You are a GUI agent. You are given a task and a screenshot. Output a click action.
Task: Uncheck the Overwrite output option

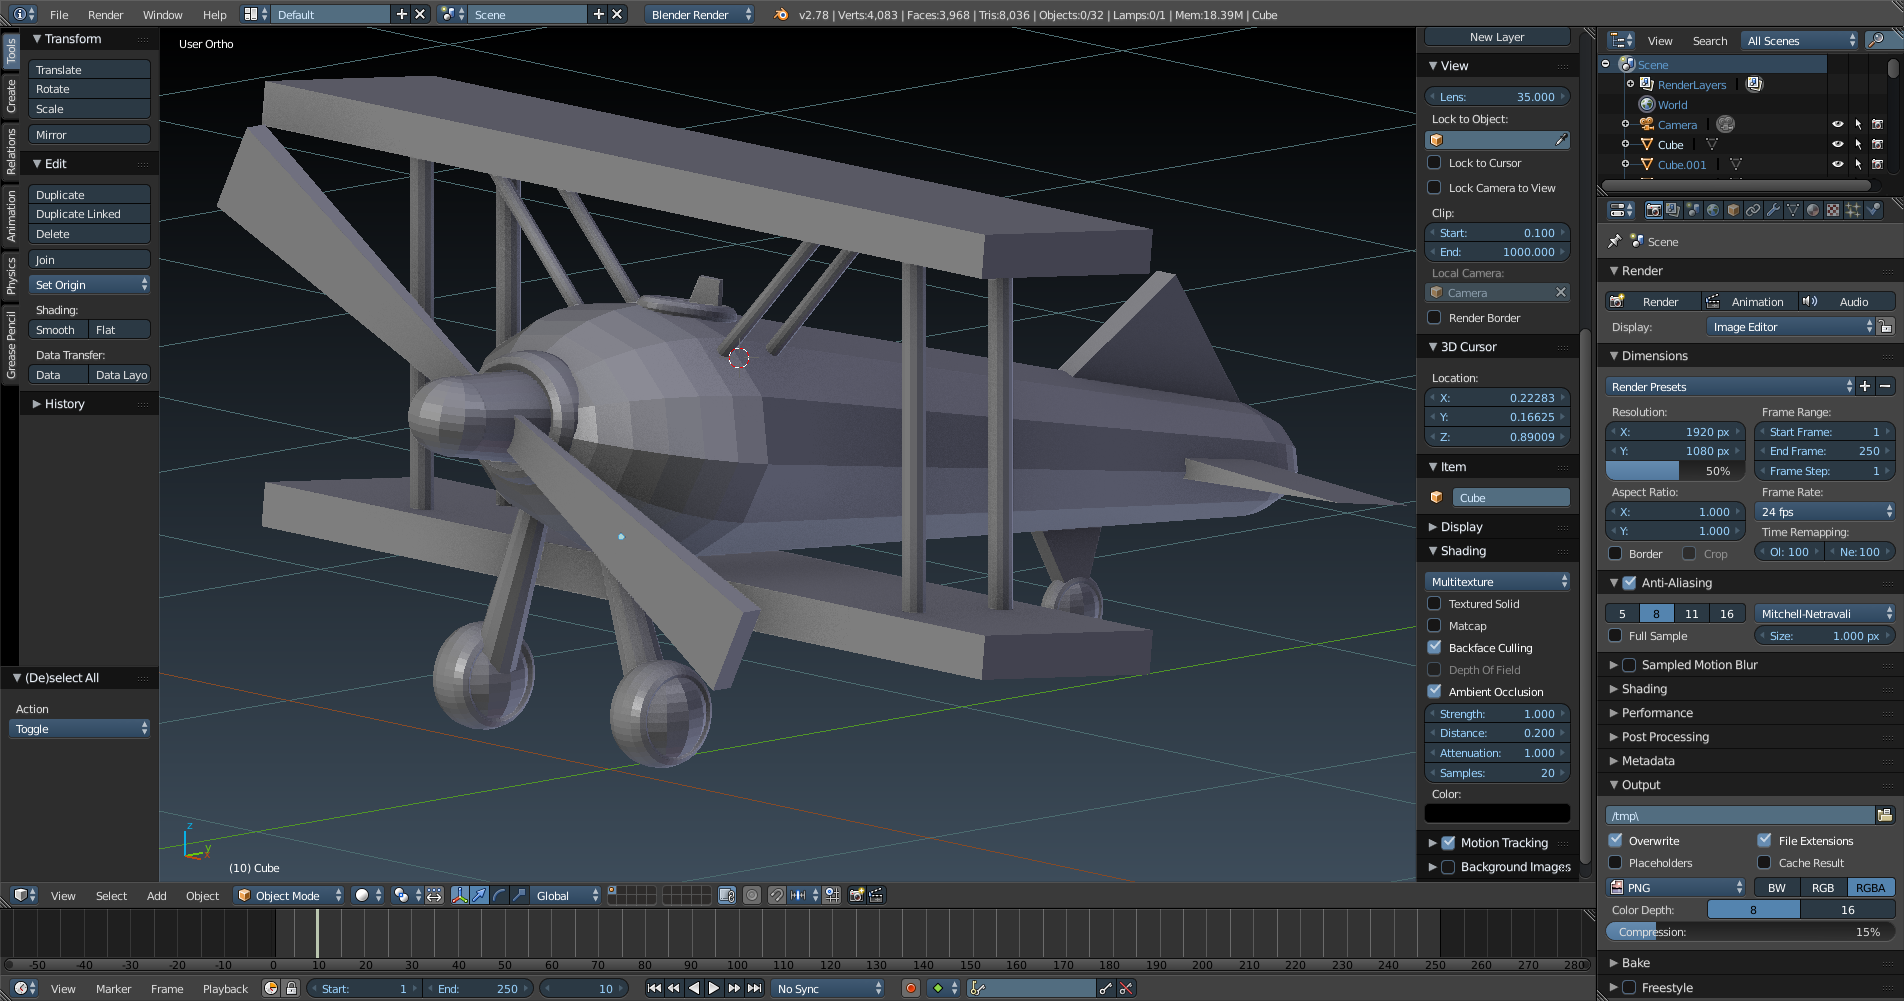1615,840
